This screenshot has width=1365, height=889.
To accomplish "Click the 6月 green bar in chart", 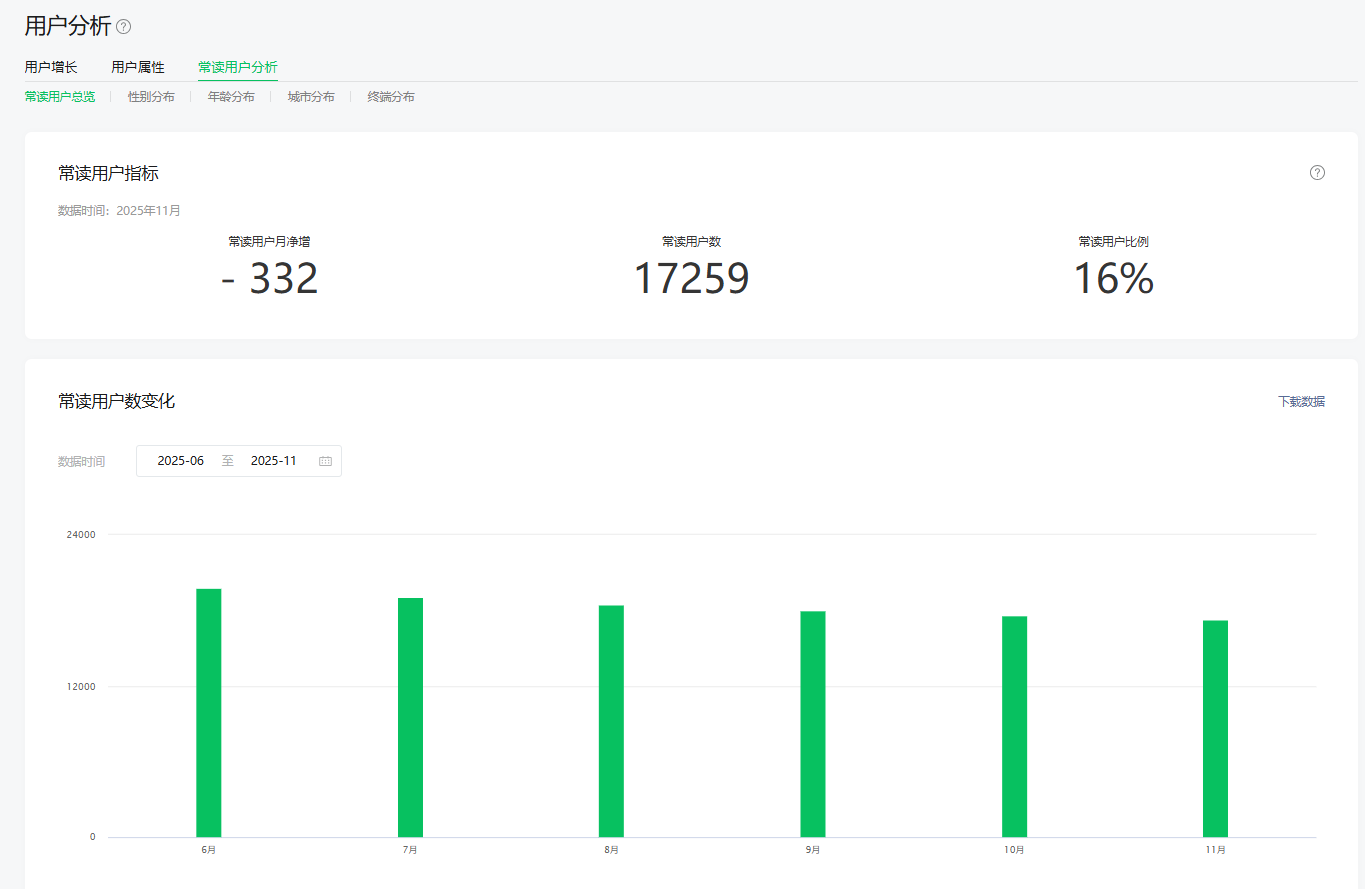I will click(x=209, y=712).
